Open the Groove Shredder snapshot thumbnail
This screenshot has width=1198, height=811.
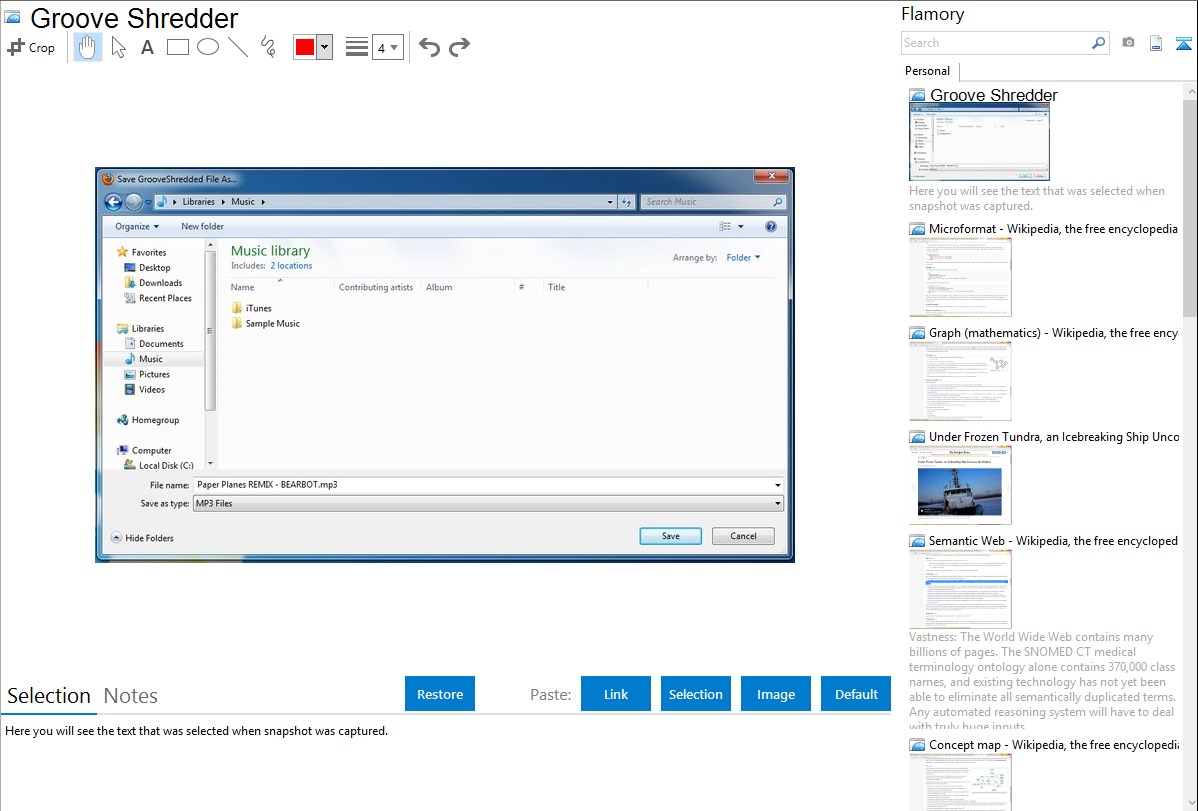point(979,142)
